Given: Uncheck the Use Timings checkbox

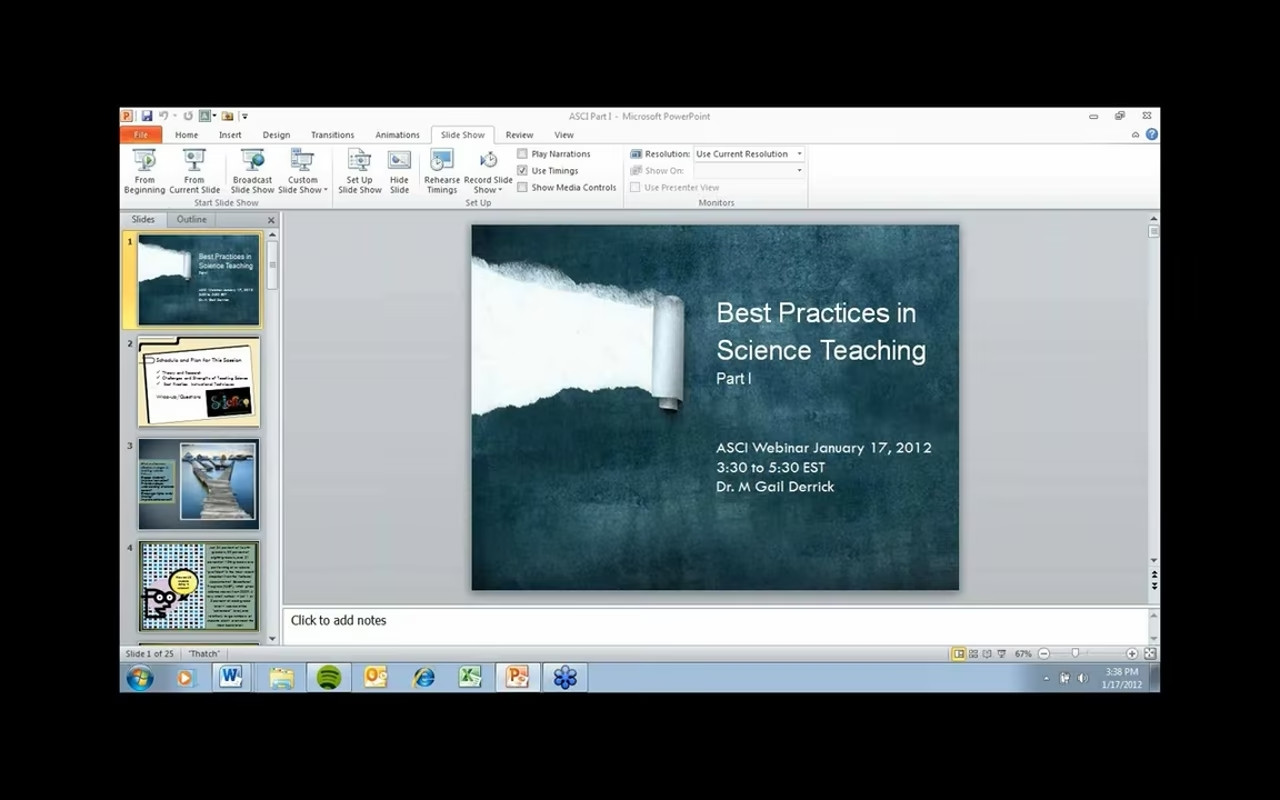Looking at the screenshot, I should pyautogui.click(x=522, y=171).
